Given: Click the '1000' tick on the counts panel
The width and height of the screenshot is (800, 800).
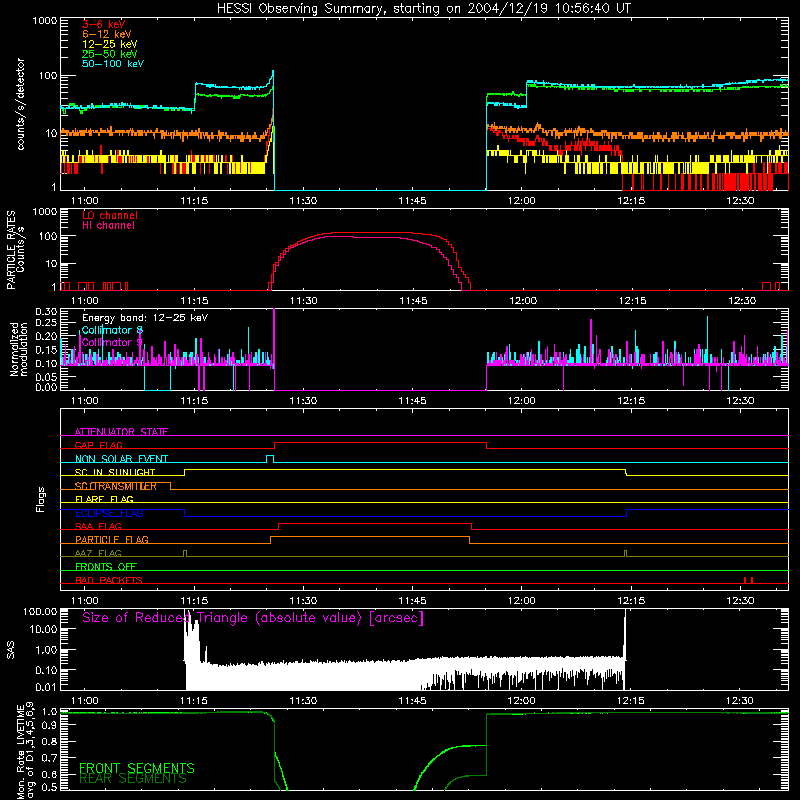Looking at the screenshot, I should (x=44, y=21).
